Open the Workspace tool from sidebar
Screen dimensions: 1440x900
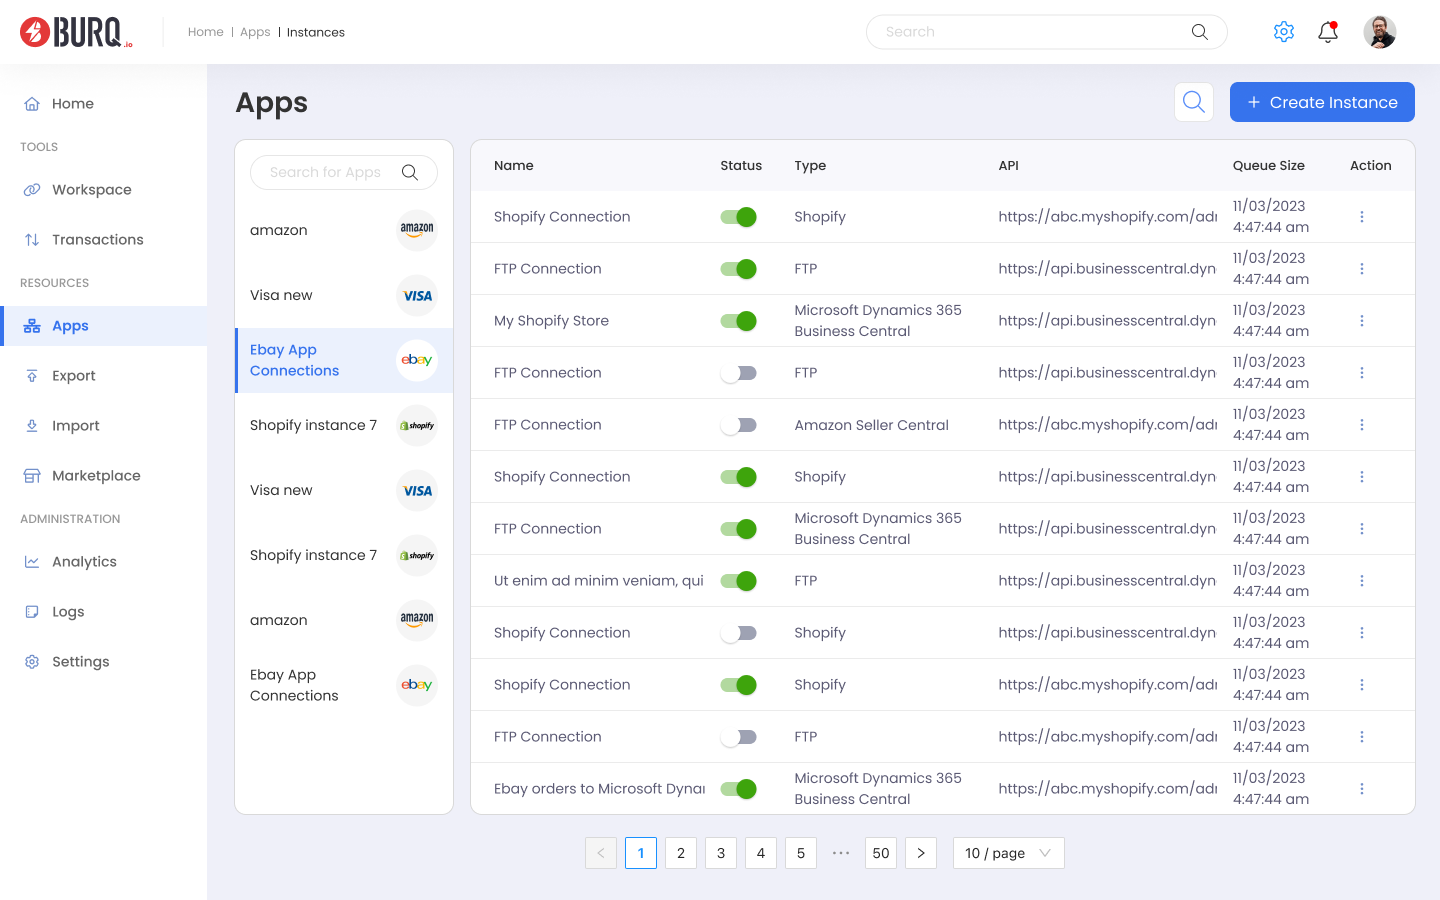pos(91,189)
